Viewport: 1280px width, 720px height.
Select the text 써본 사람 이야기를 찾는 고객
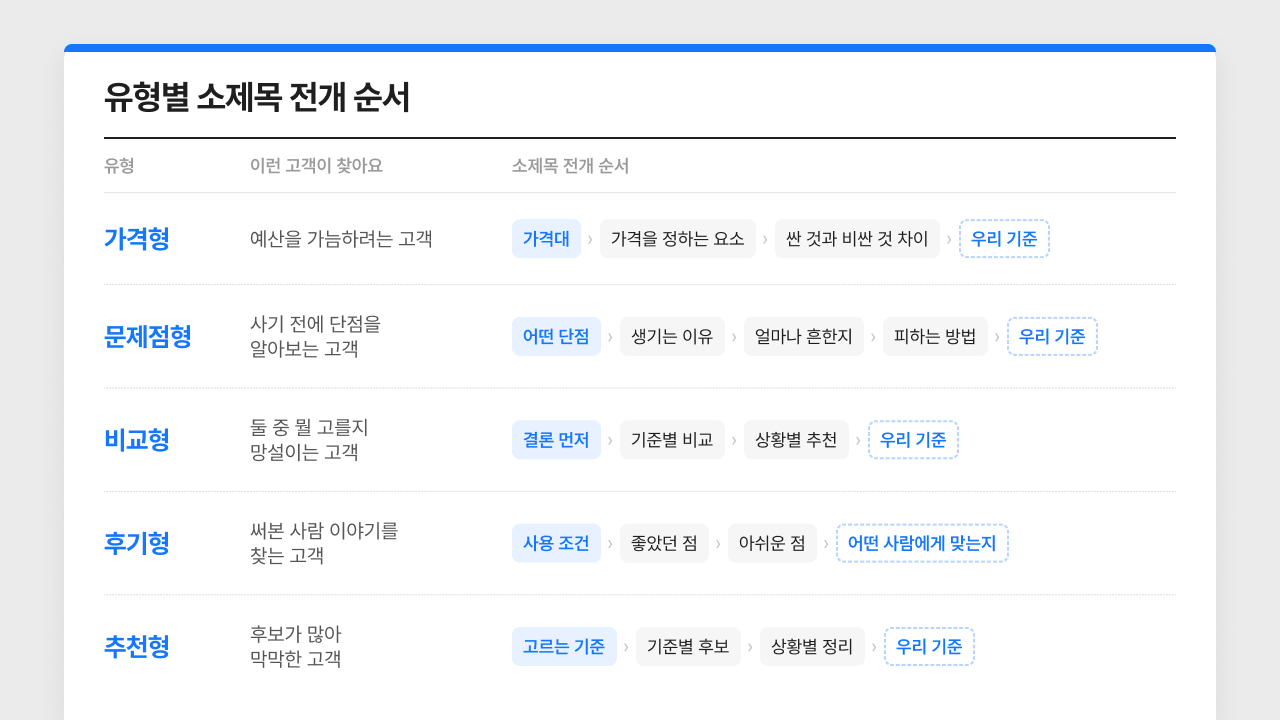pos(324,544)
